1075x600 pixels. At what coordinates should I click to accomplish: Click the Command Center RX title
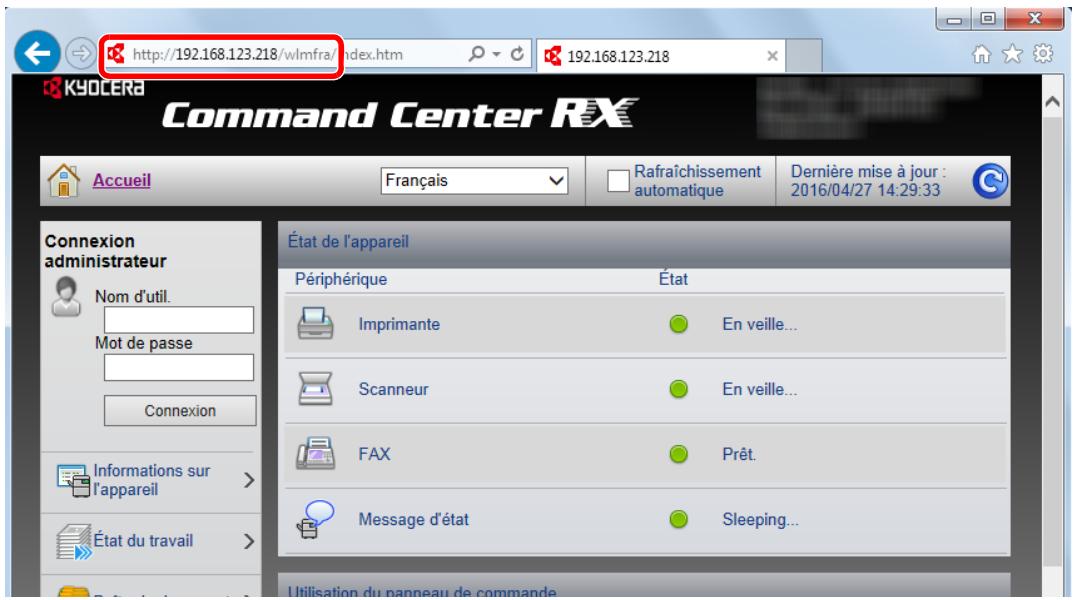[400, 114]
